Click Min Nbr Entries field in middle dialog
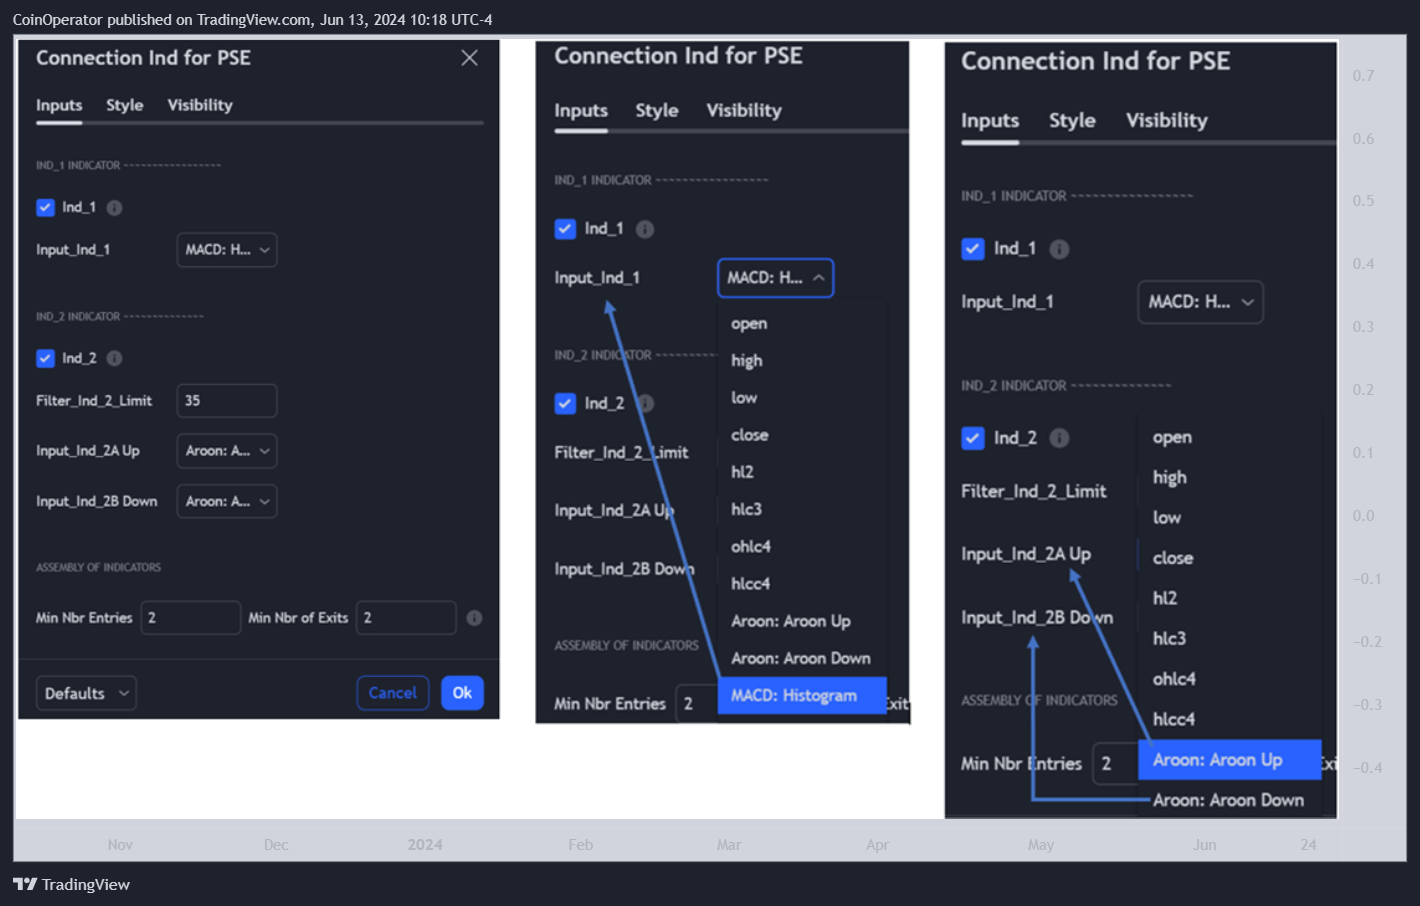This screenshot has width=1420, height=906. pos(697,704)
